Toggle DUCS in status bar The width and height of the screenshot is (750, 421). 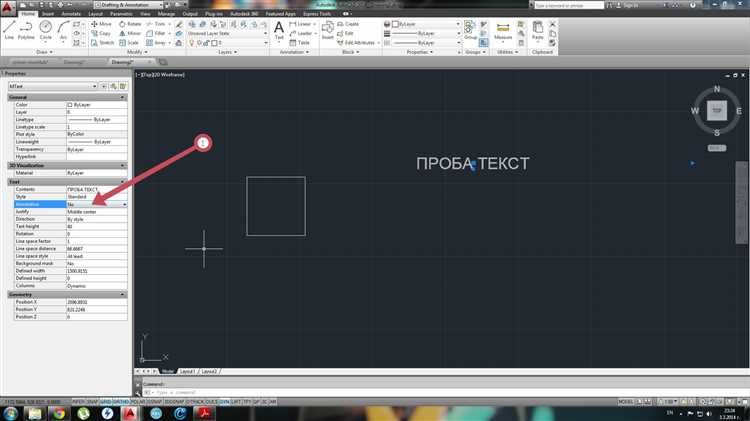(x=211, y=402)
